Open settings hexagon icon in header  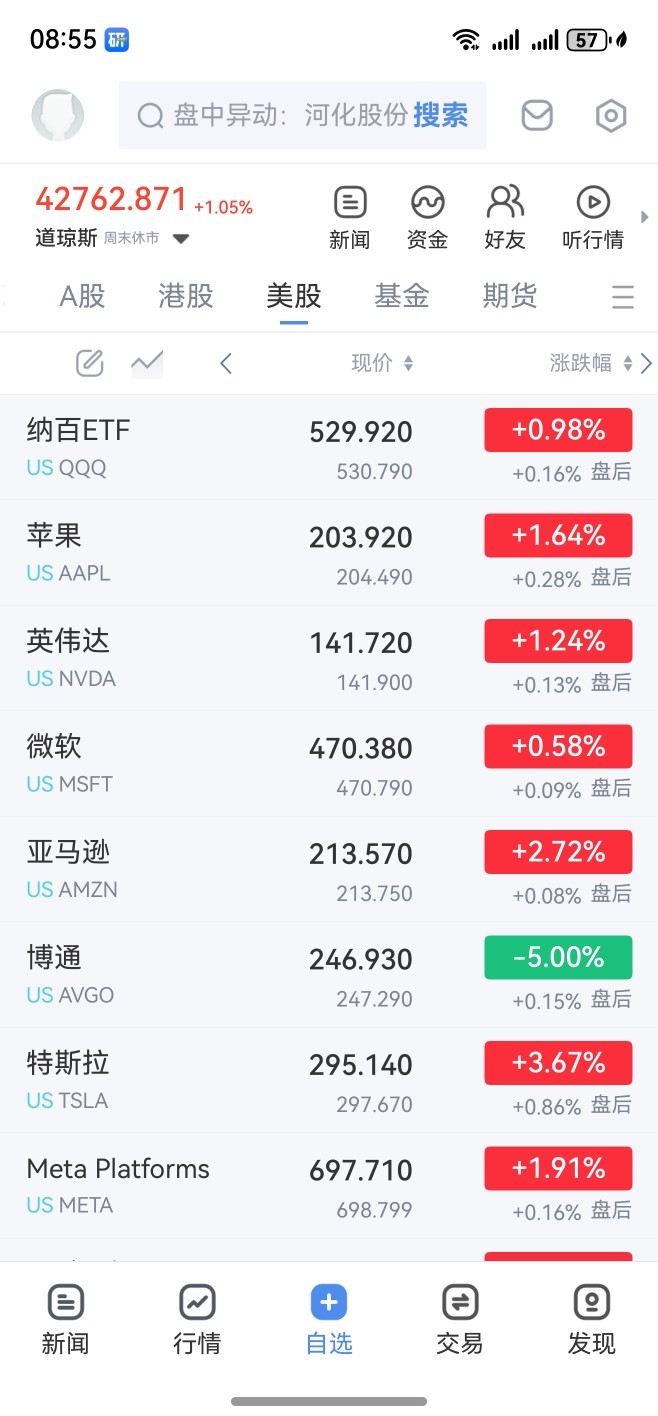611,116
